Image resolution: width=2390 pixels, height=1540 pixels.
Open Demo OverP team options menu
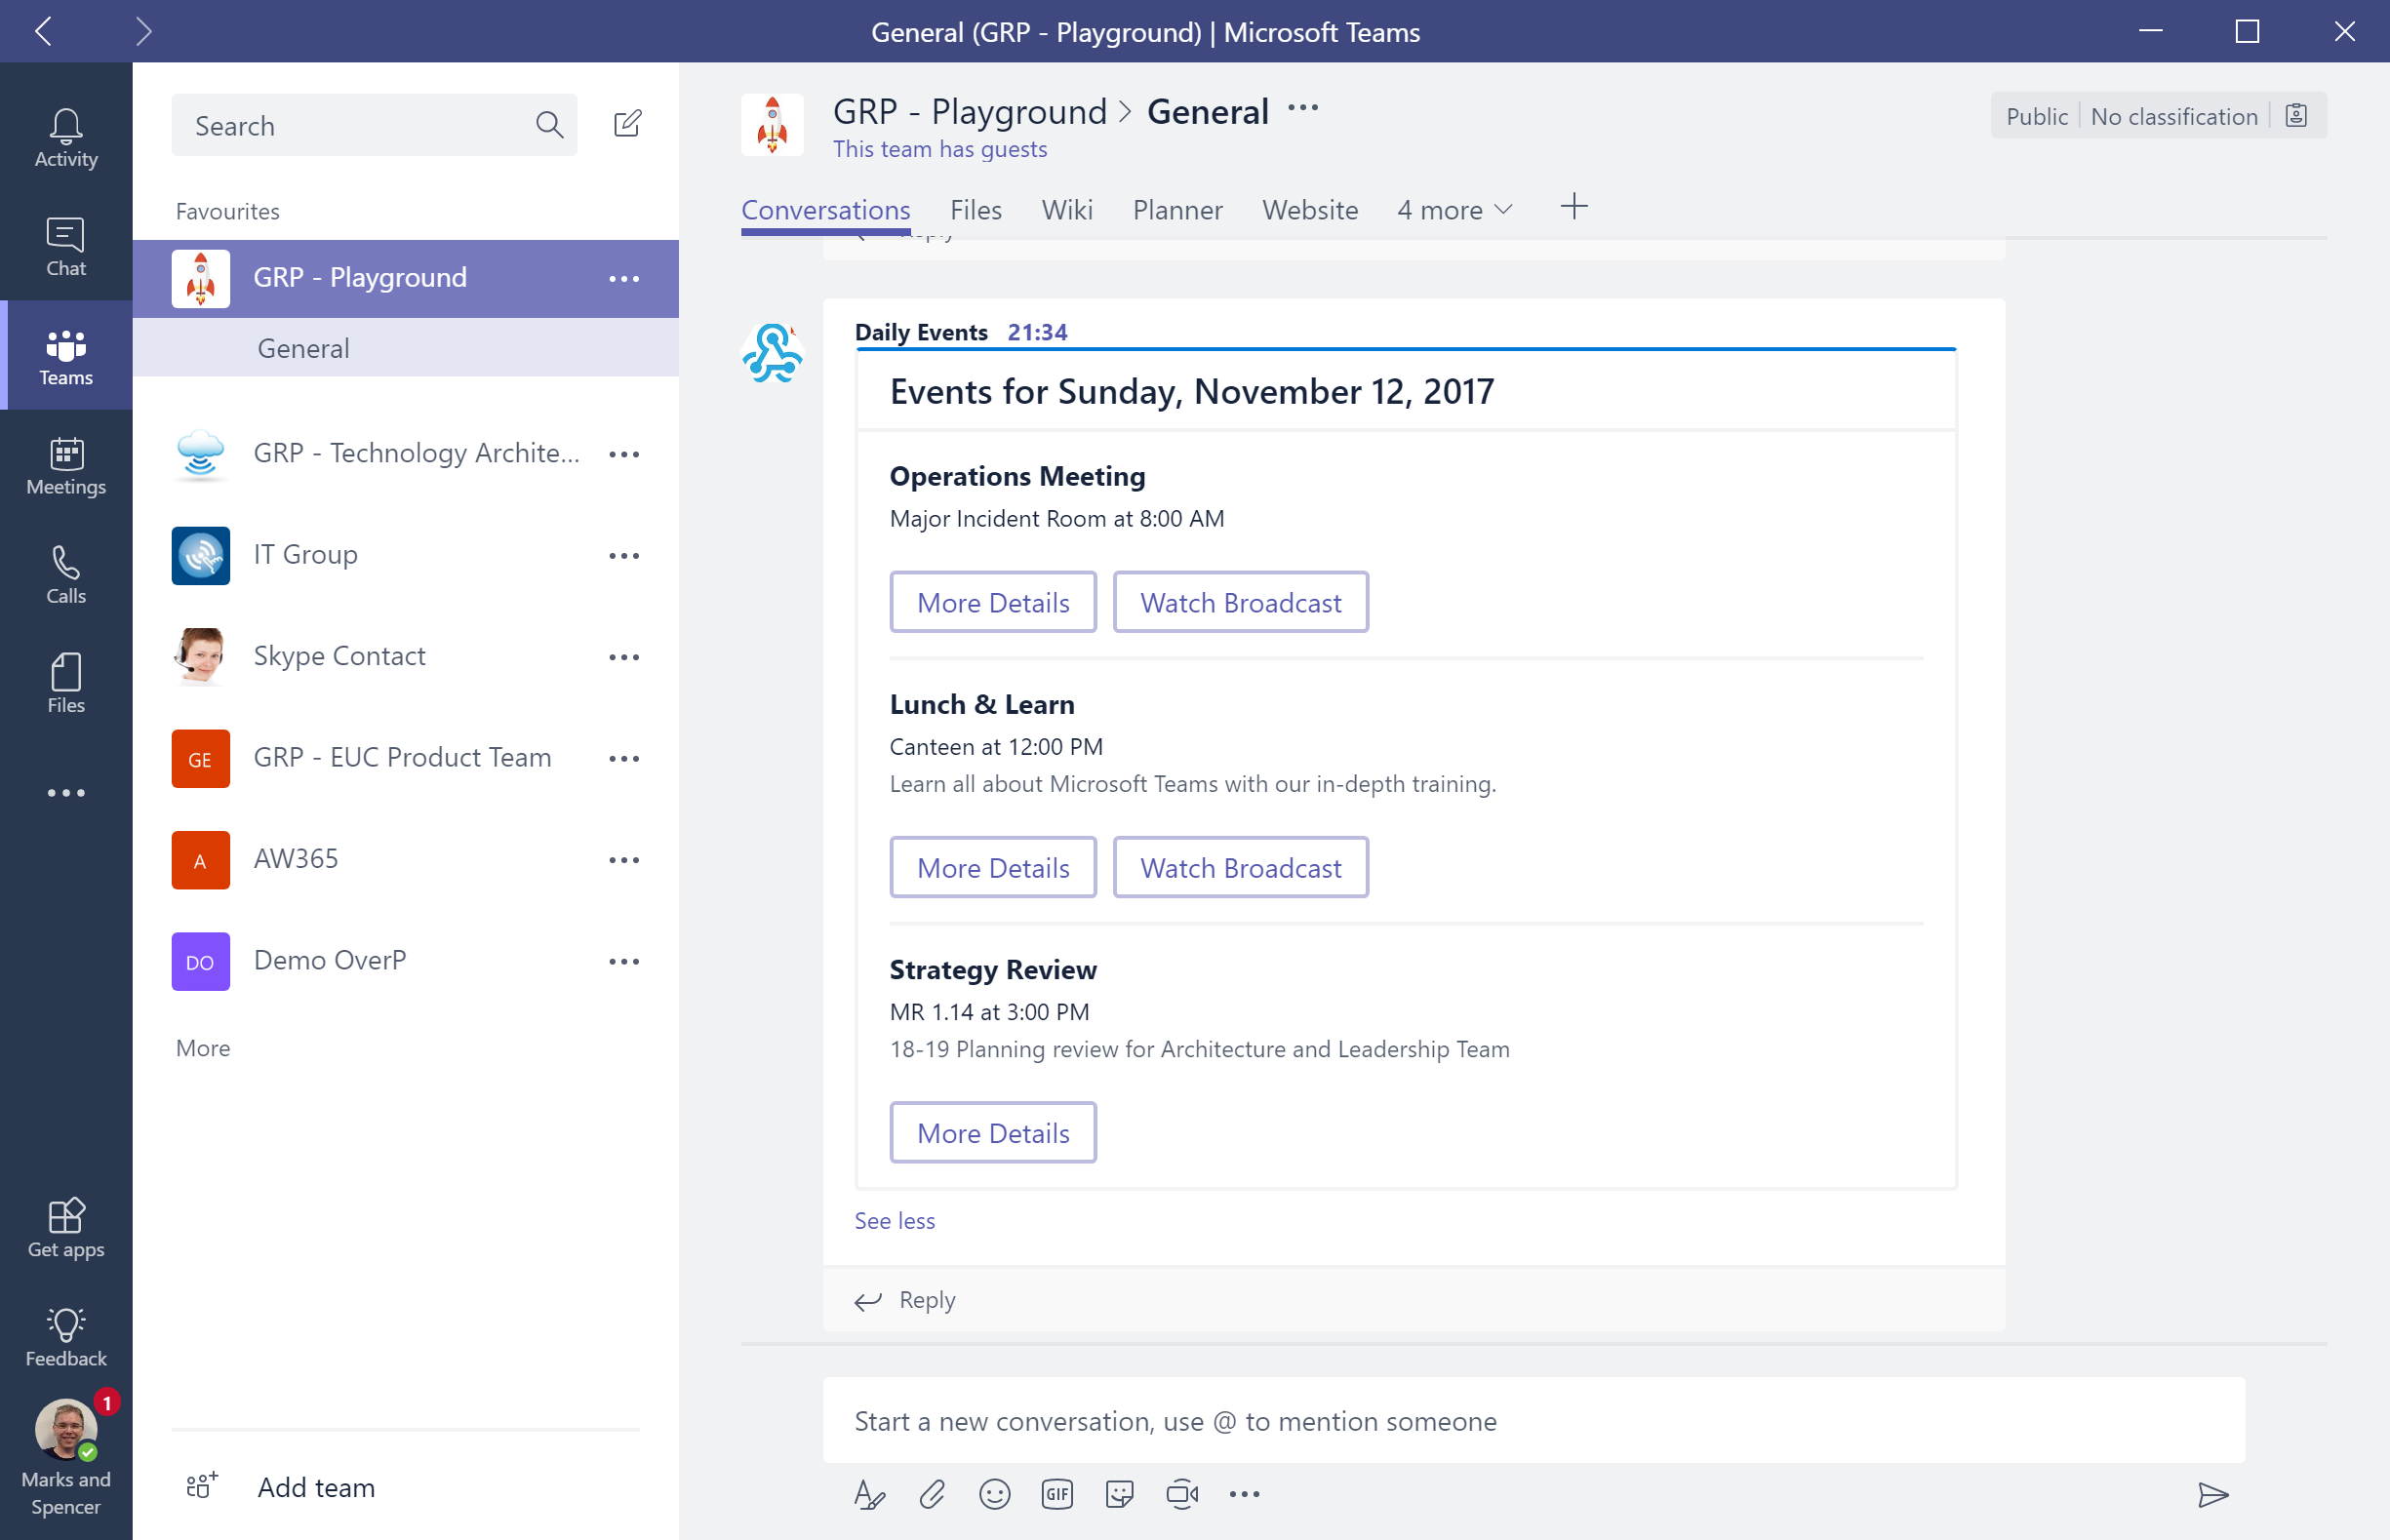624,962
